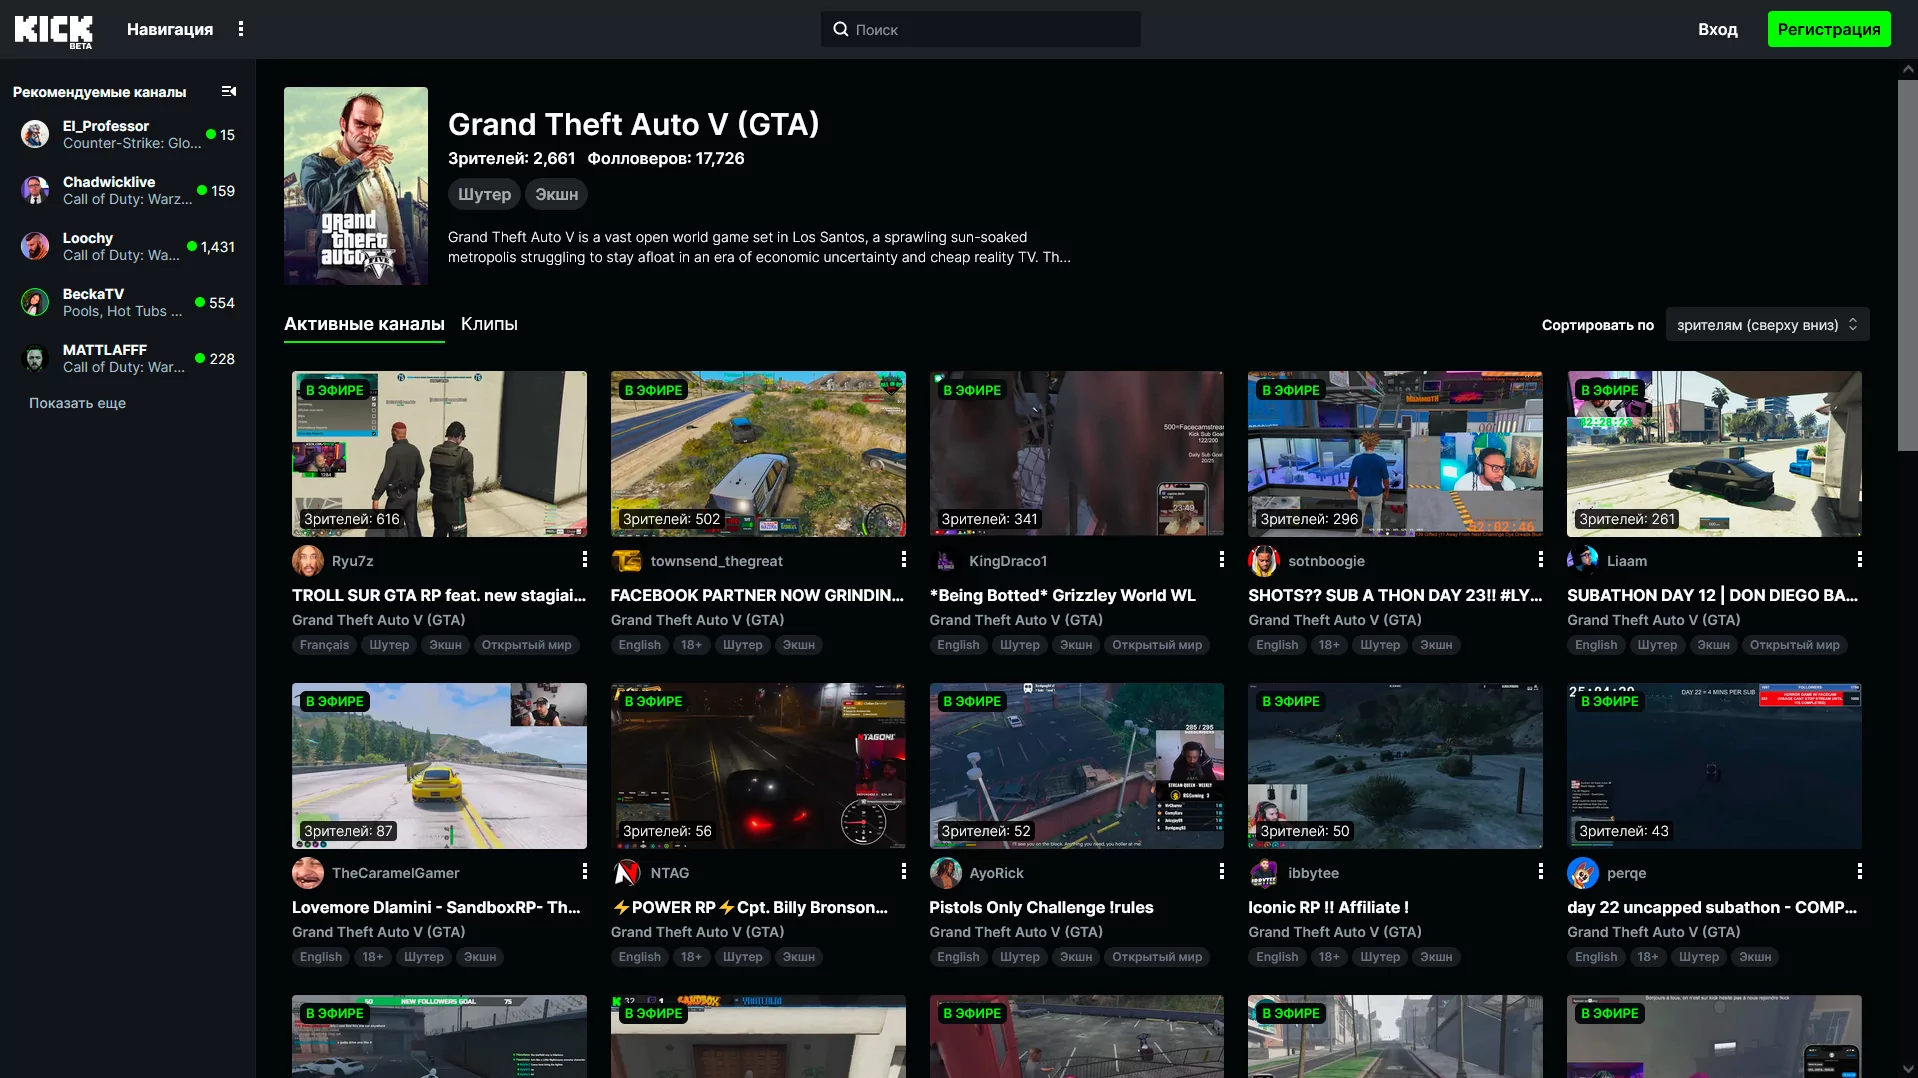Image resolution: width=1918 pixels, height=1078 pixels.
Task: Collapse the recommended channels sidebar
Action: (229, 91)
